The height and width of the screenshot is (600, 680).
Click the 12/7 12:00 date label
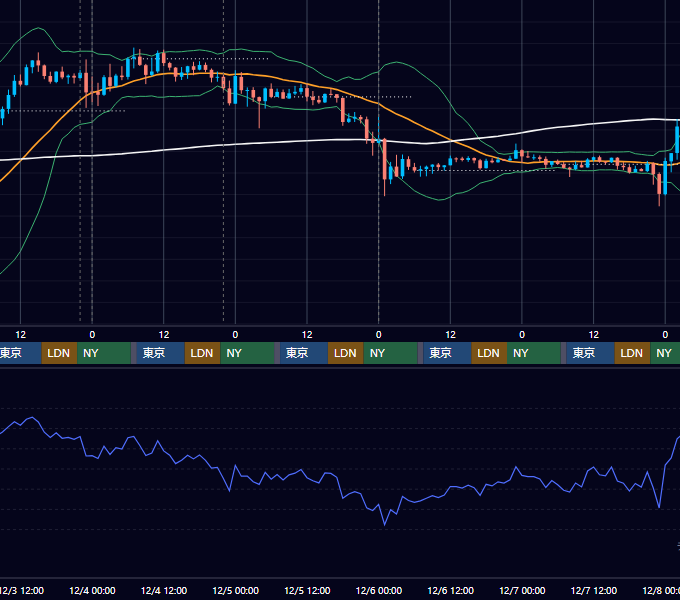[594, 590]
